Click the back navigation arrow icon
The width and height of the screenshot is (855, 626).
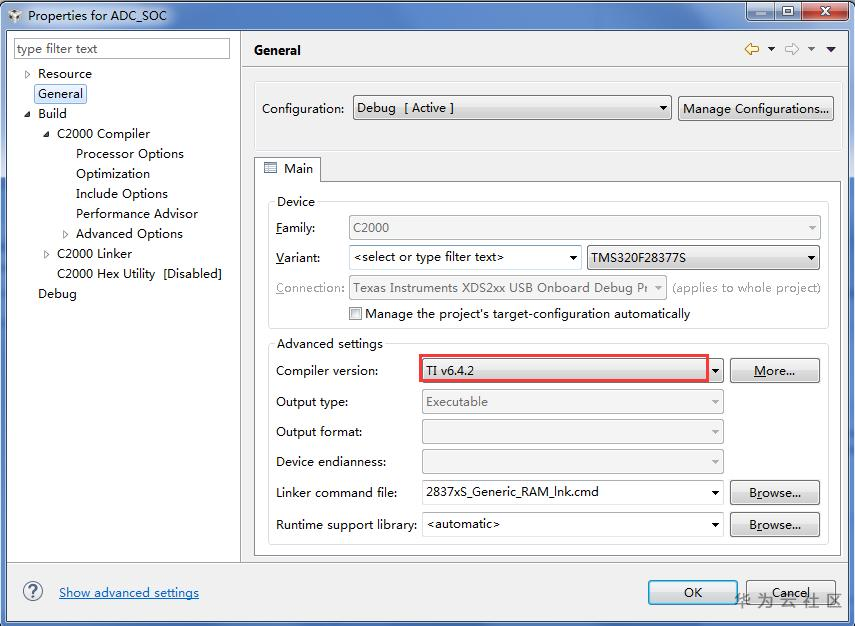[x=752, y=49]
